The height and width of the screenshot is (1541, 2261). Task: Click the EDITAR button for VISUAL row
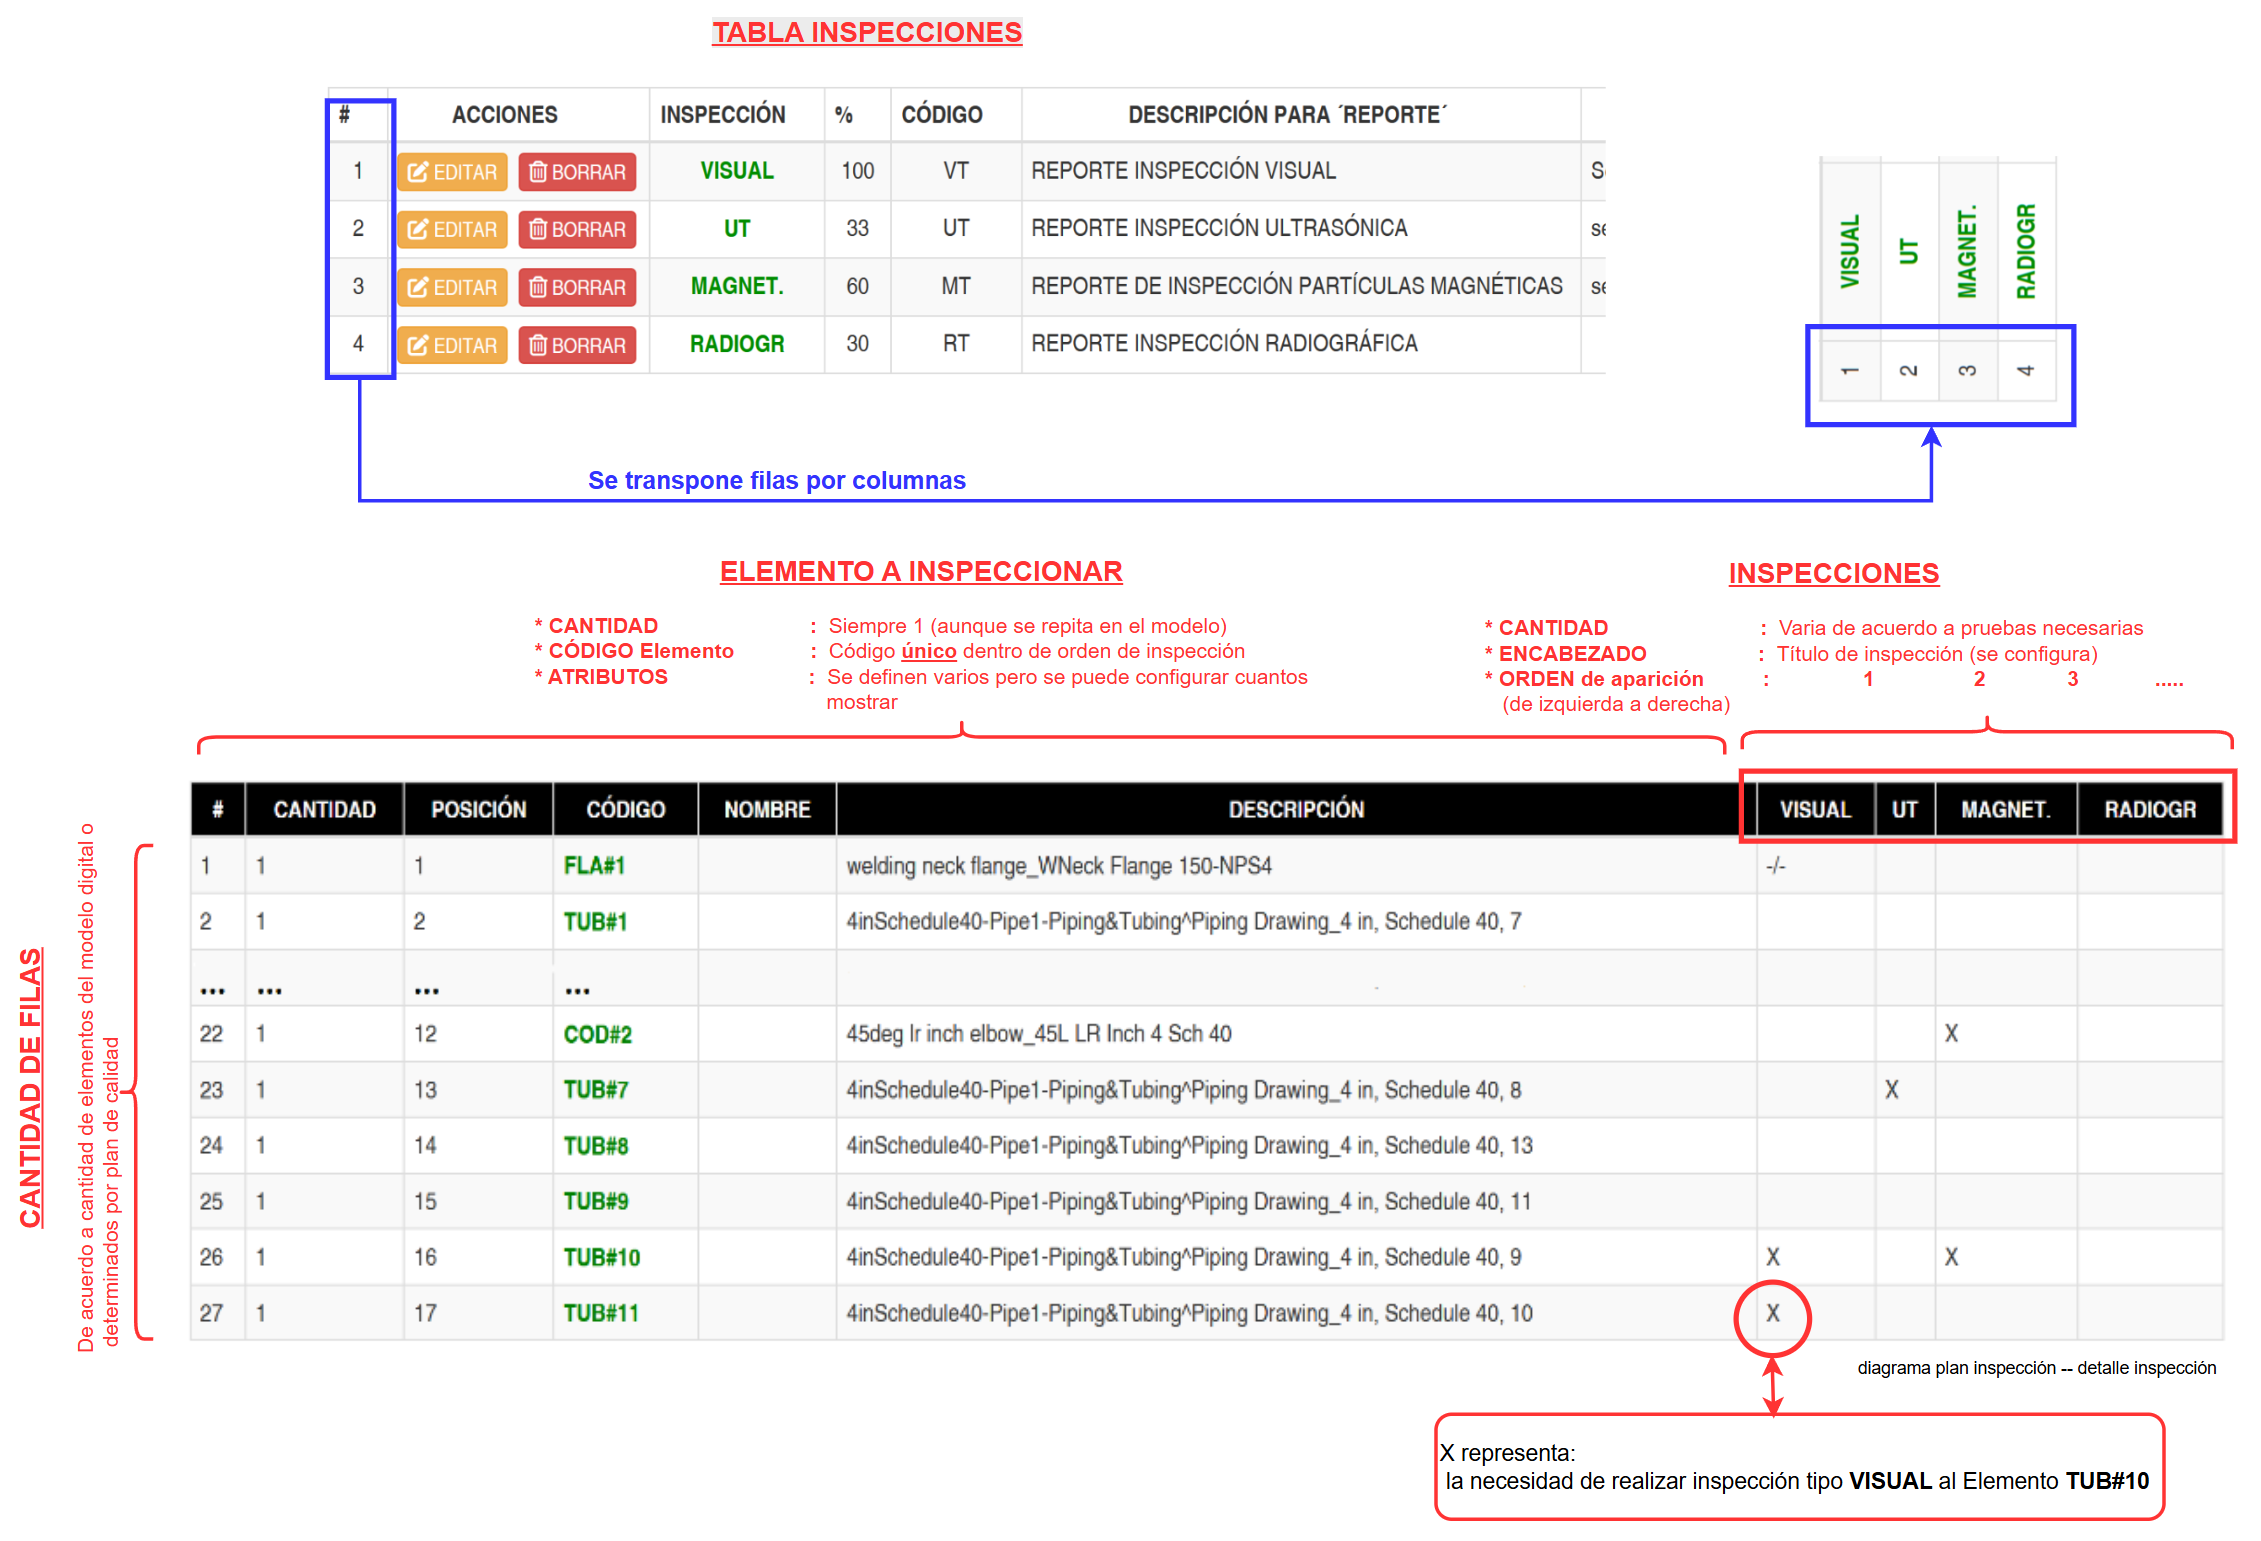(x=452, y=172)
